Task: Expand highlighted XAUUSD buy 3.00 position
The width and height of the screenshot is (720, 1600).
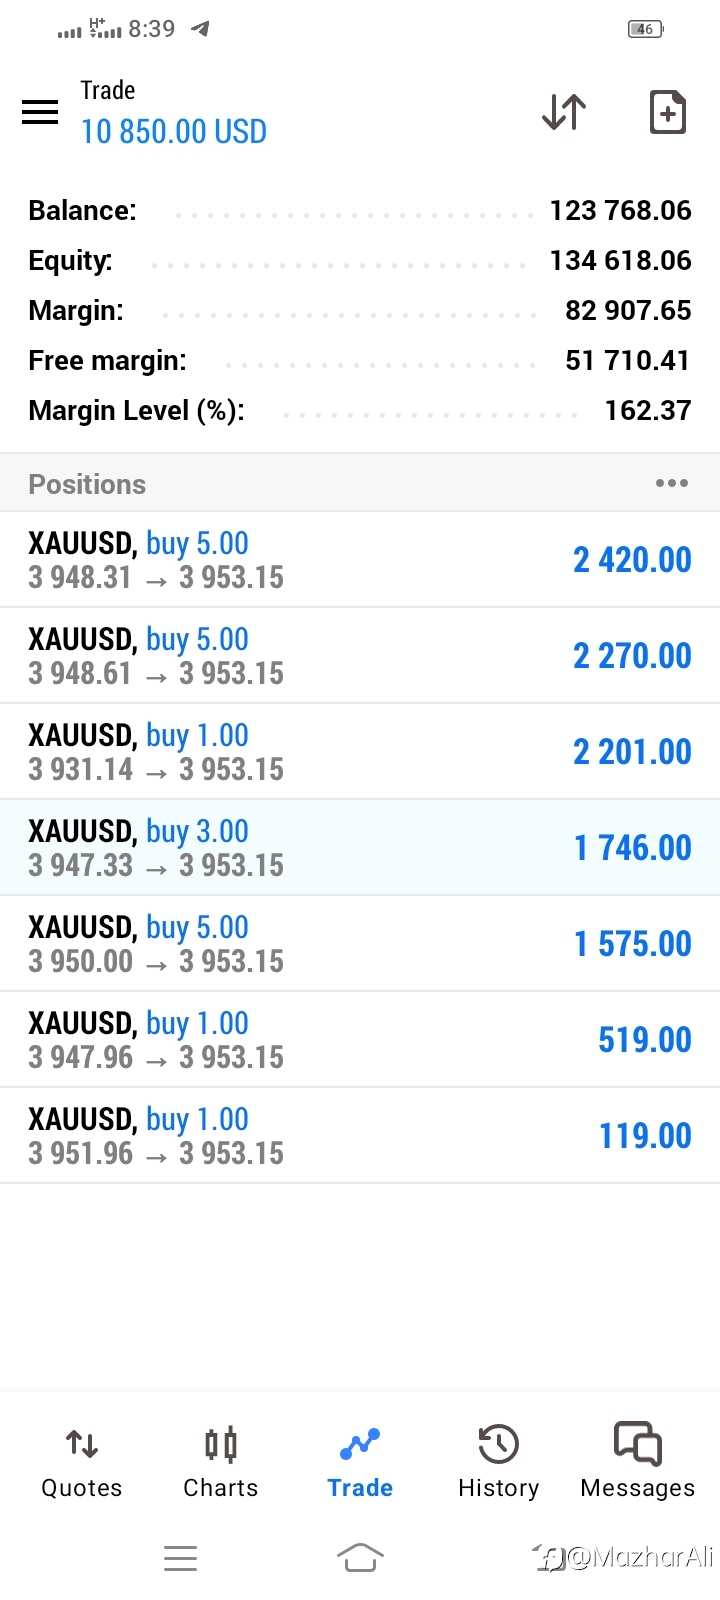Action: tap(360, 848)
